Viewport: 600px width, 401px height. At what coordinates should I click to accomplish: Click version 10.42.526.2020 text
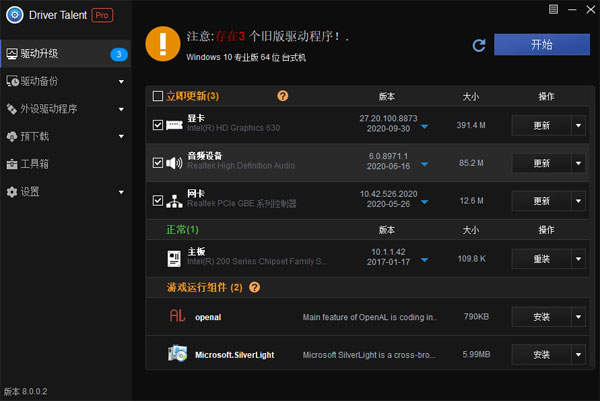pyautogui.click(x=388, y=194)
